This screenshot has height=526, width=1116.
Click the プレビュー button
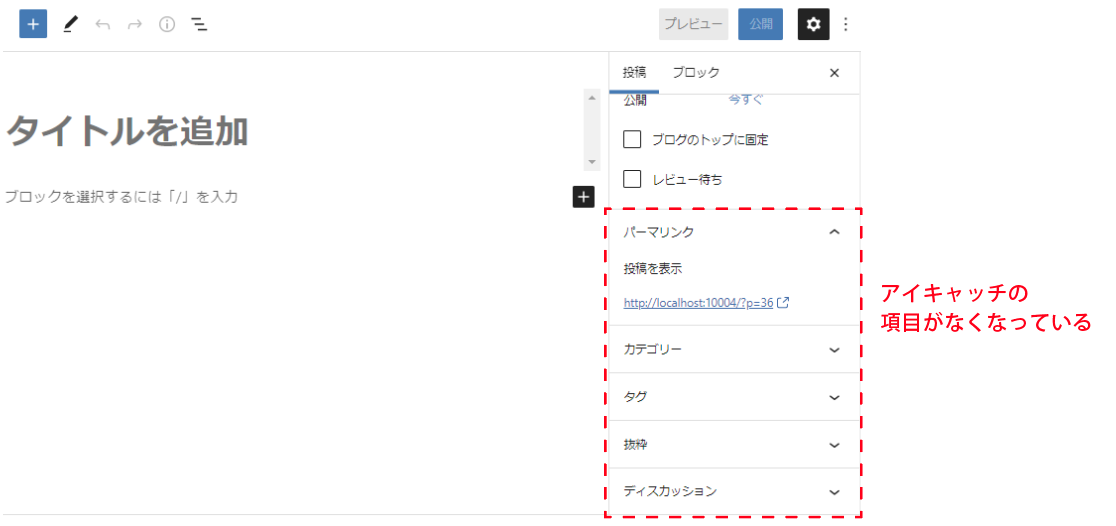coord(693,24)
